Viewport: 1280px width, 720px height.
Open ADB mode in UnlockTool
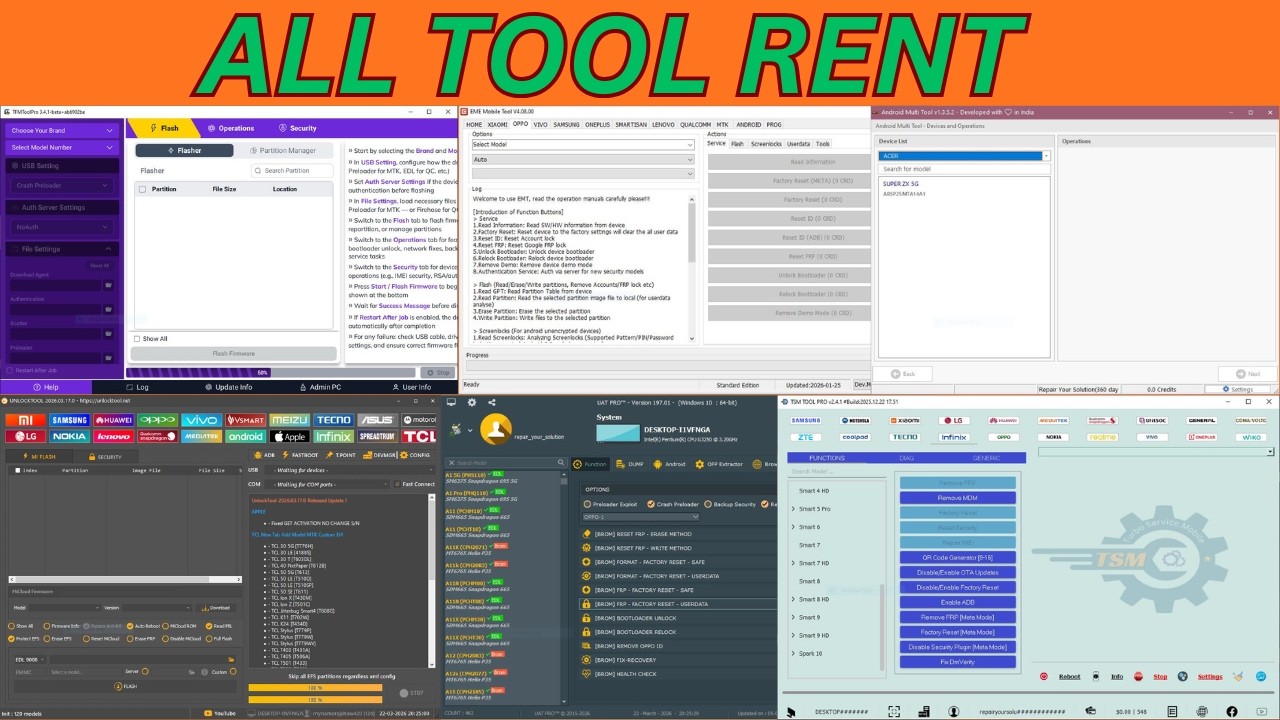(264, 455)
